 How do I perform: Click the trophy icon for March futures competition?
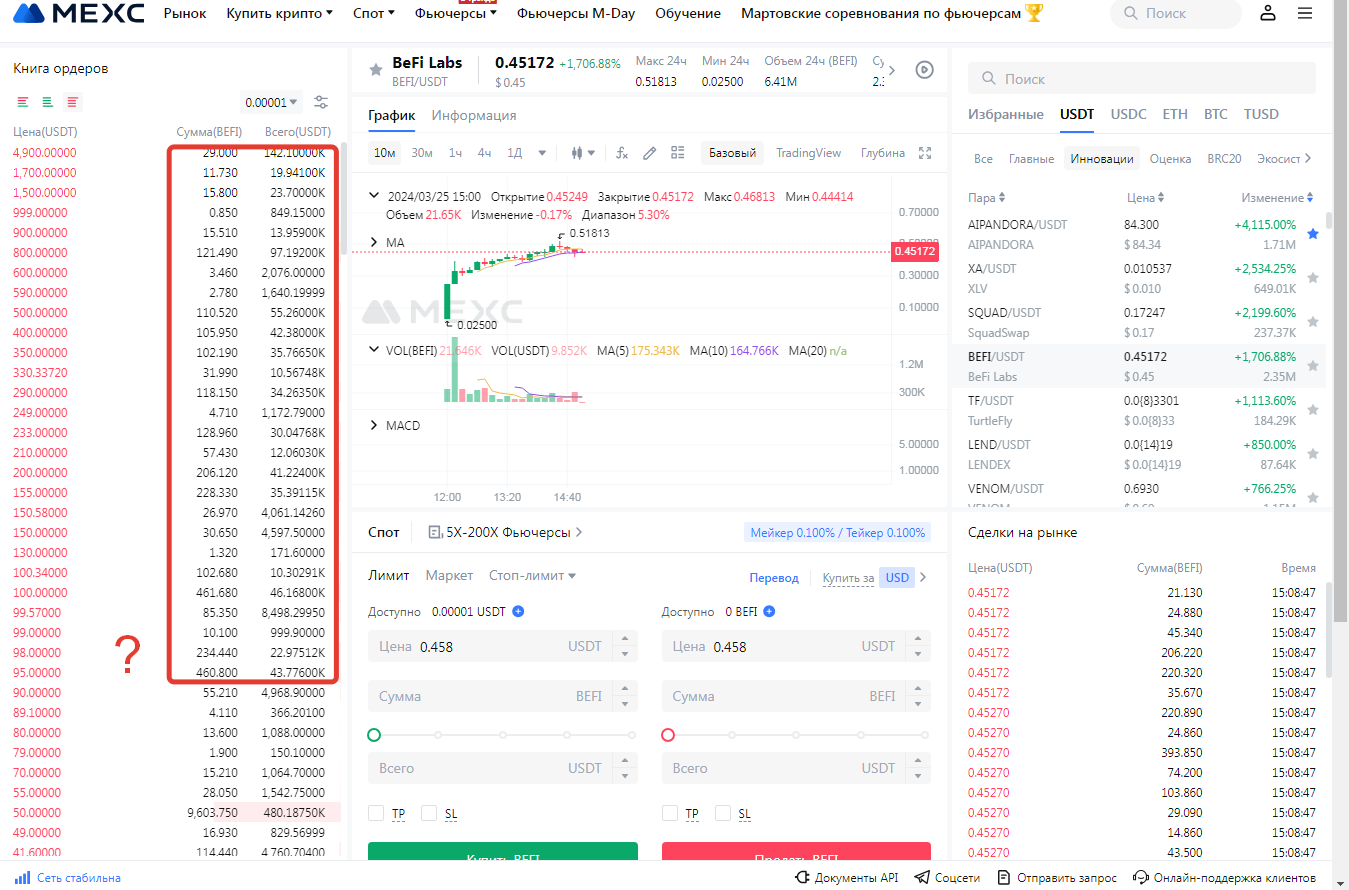(x=1034, y=13)
